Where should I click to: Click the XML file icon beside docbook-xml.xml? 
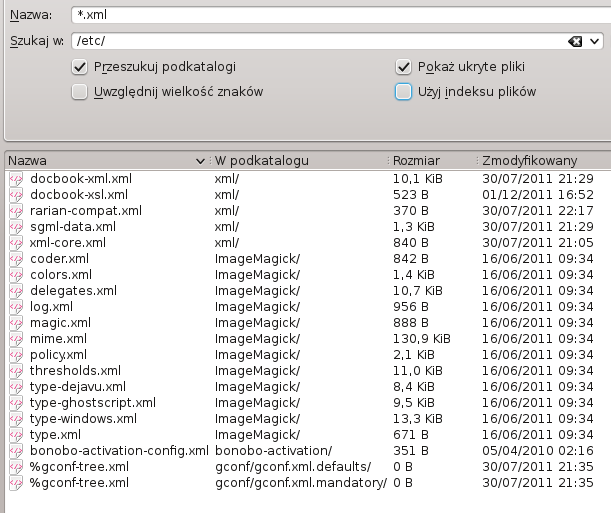pos(15,179)
